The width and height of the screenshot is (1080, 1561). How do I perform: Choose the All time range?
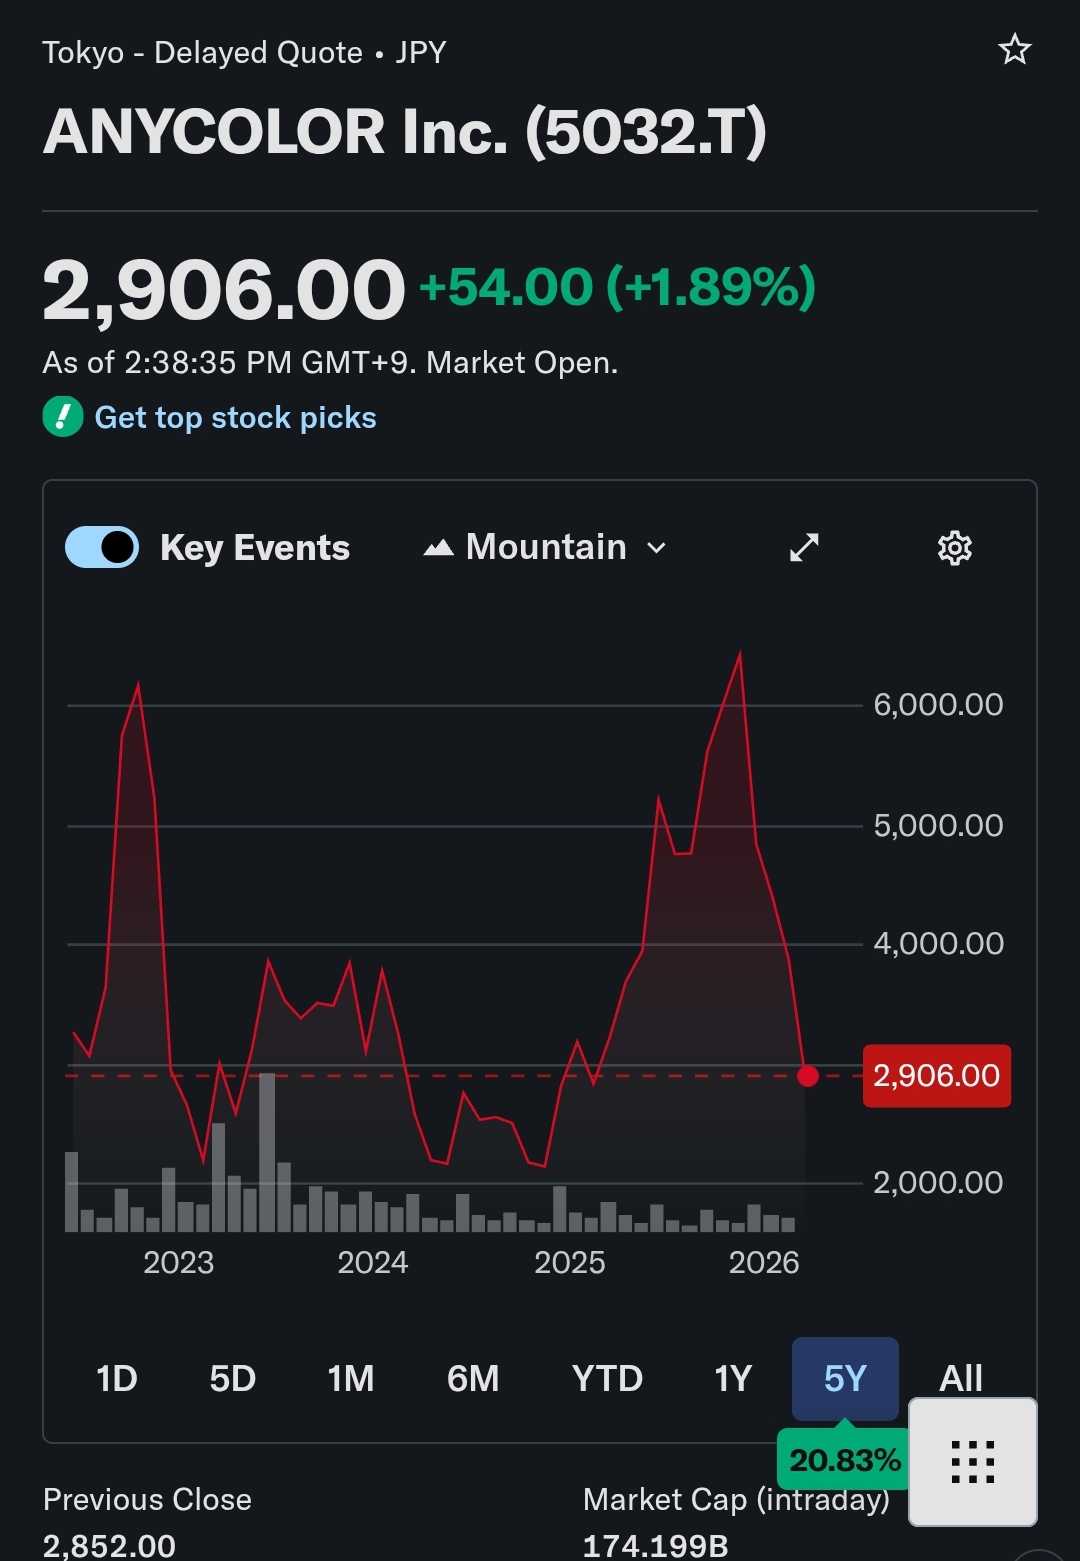tap(961, 1378)
